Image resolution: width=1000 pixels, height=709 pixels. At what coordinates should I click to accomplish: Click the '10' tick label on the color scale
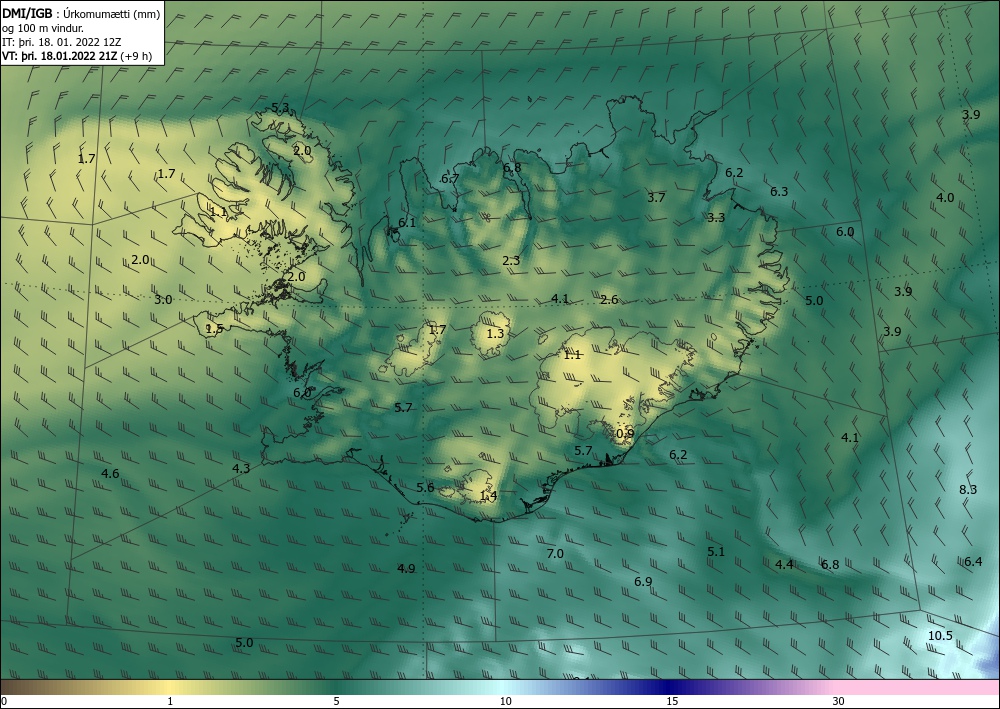coord(505,701)
